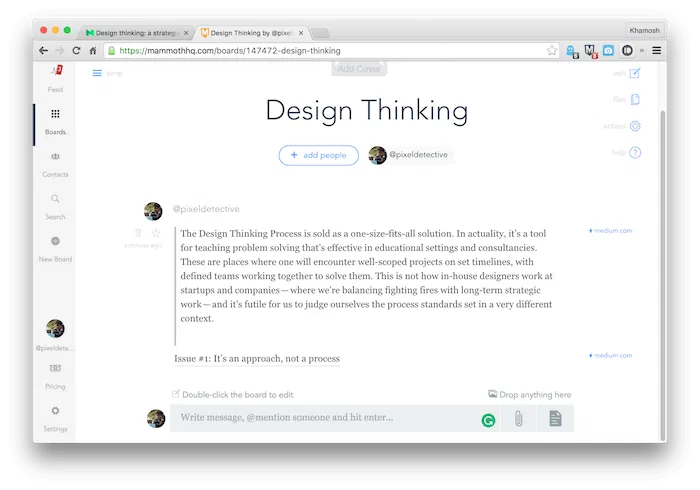Click the page vertical scrollbar
Viewport: 700px width, 490px height.
[x=662, y=276]
